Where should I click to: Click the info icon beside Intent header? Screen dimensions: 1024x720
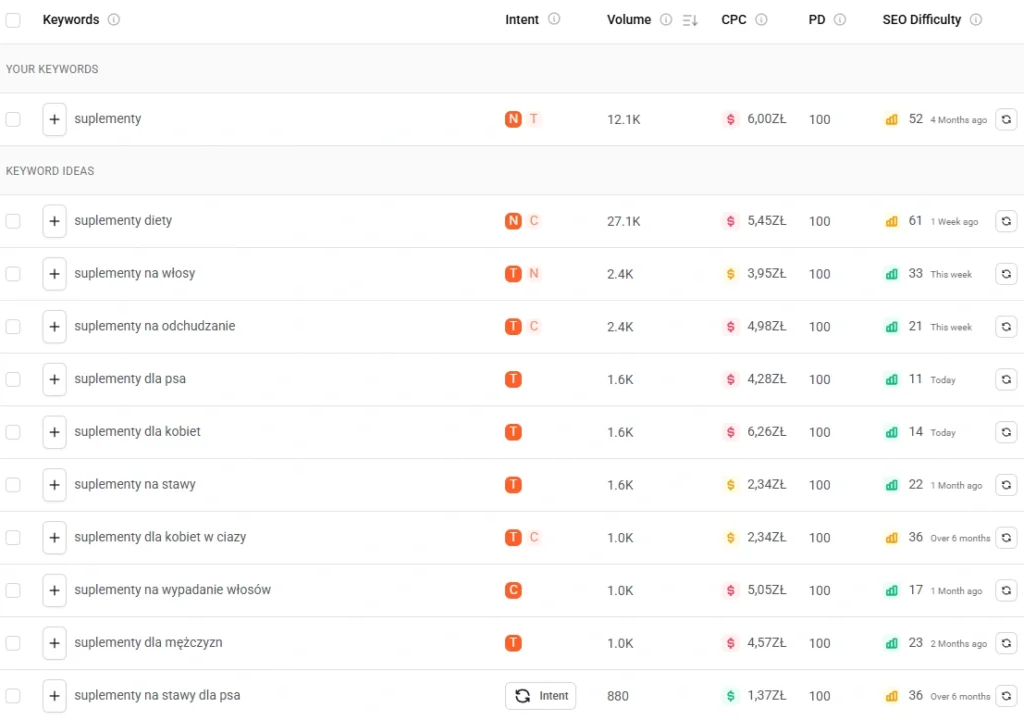pos(554,20)
